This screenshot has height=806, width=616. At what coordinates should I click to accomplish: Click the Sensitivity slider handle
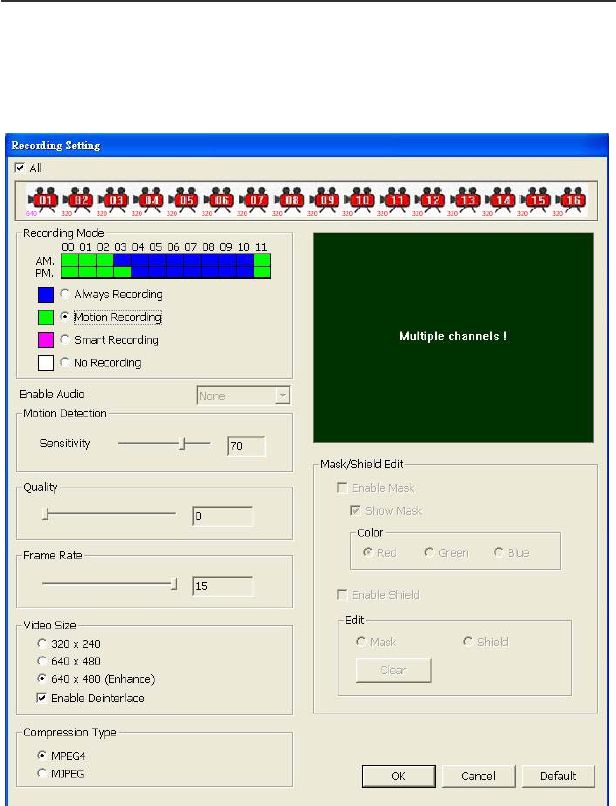coord(182,443)
